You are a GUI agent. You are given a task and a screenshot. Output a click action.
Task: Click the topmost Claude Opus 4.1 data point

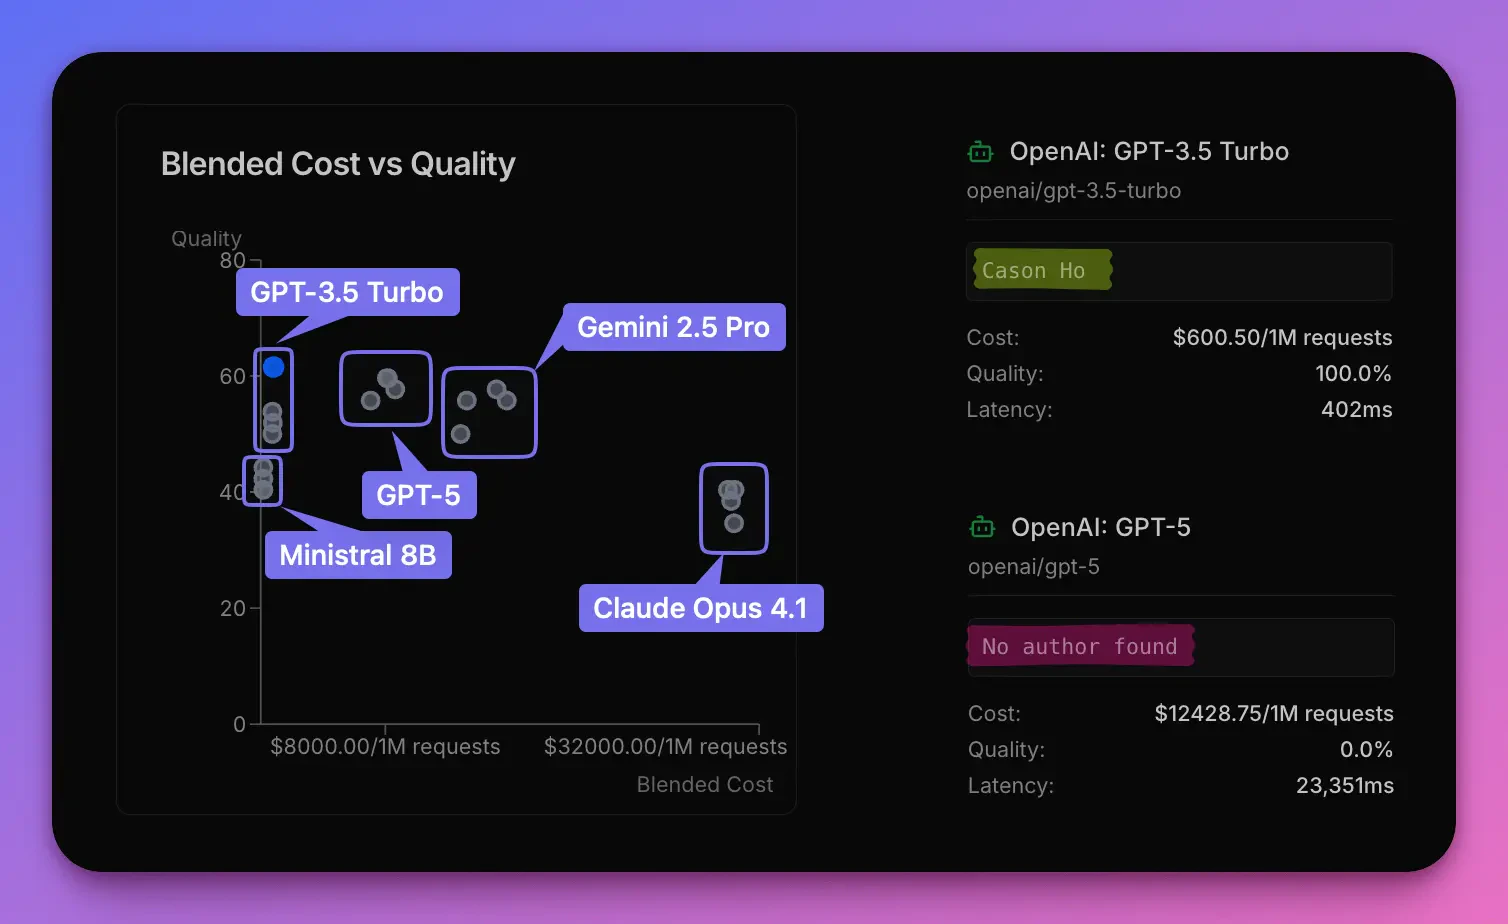(x=731, y=487)
